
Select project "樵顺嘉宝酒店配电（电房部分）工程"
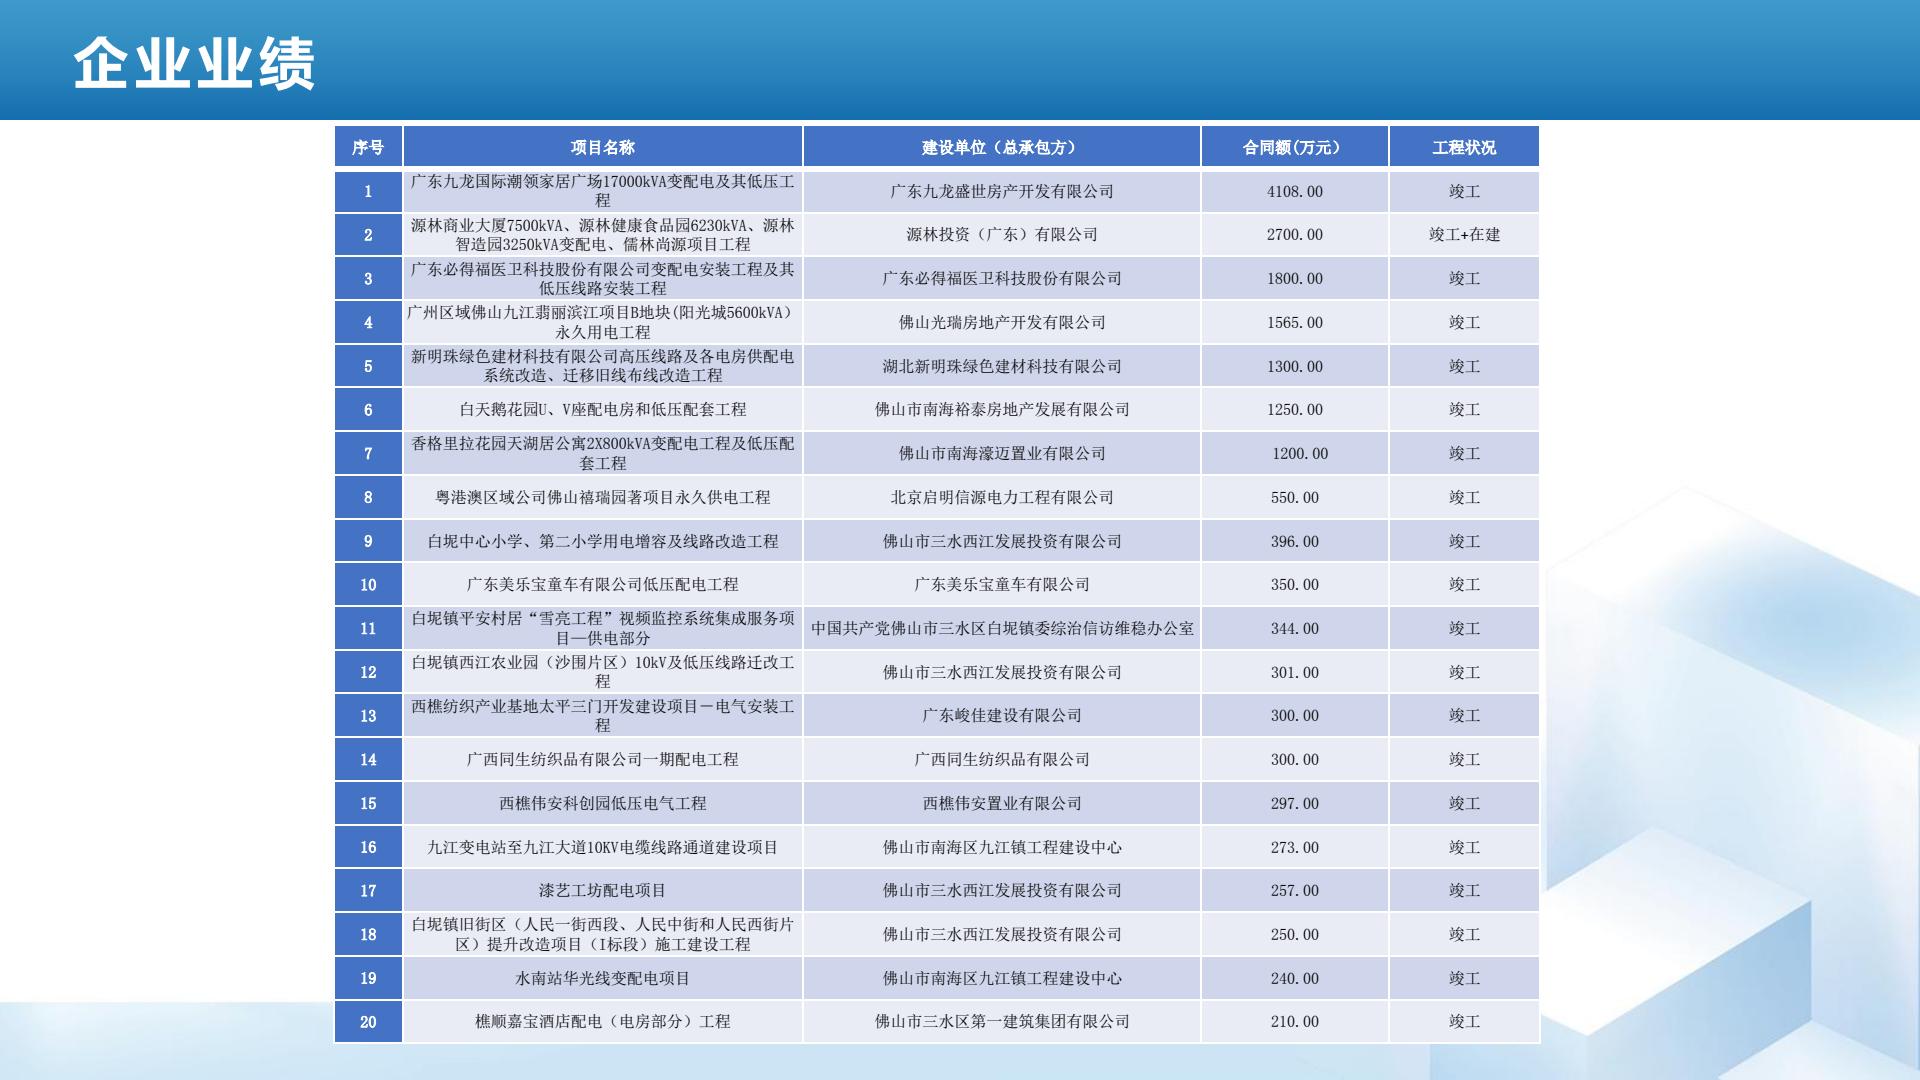pos(603,1021)
